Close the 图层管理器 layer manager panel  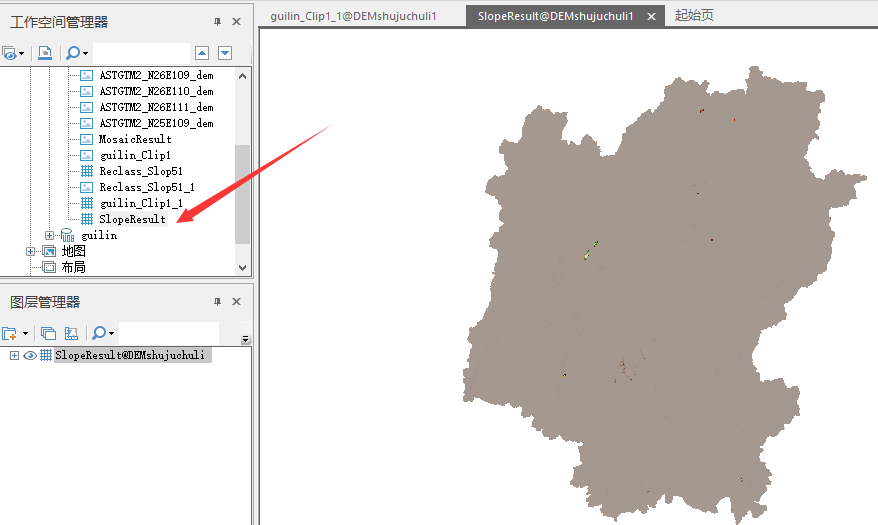[x=236, y=302]
